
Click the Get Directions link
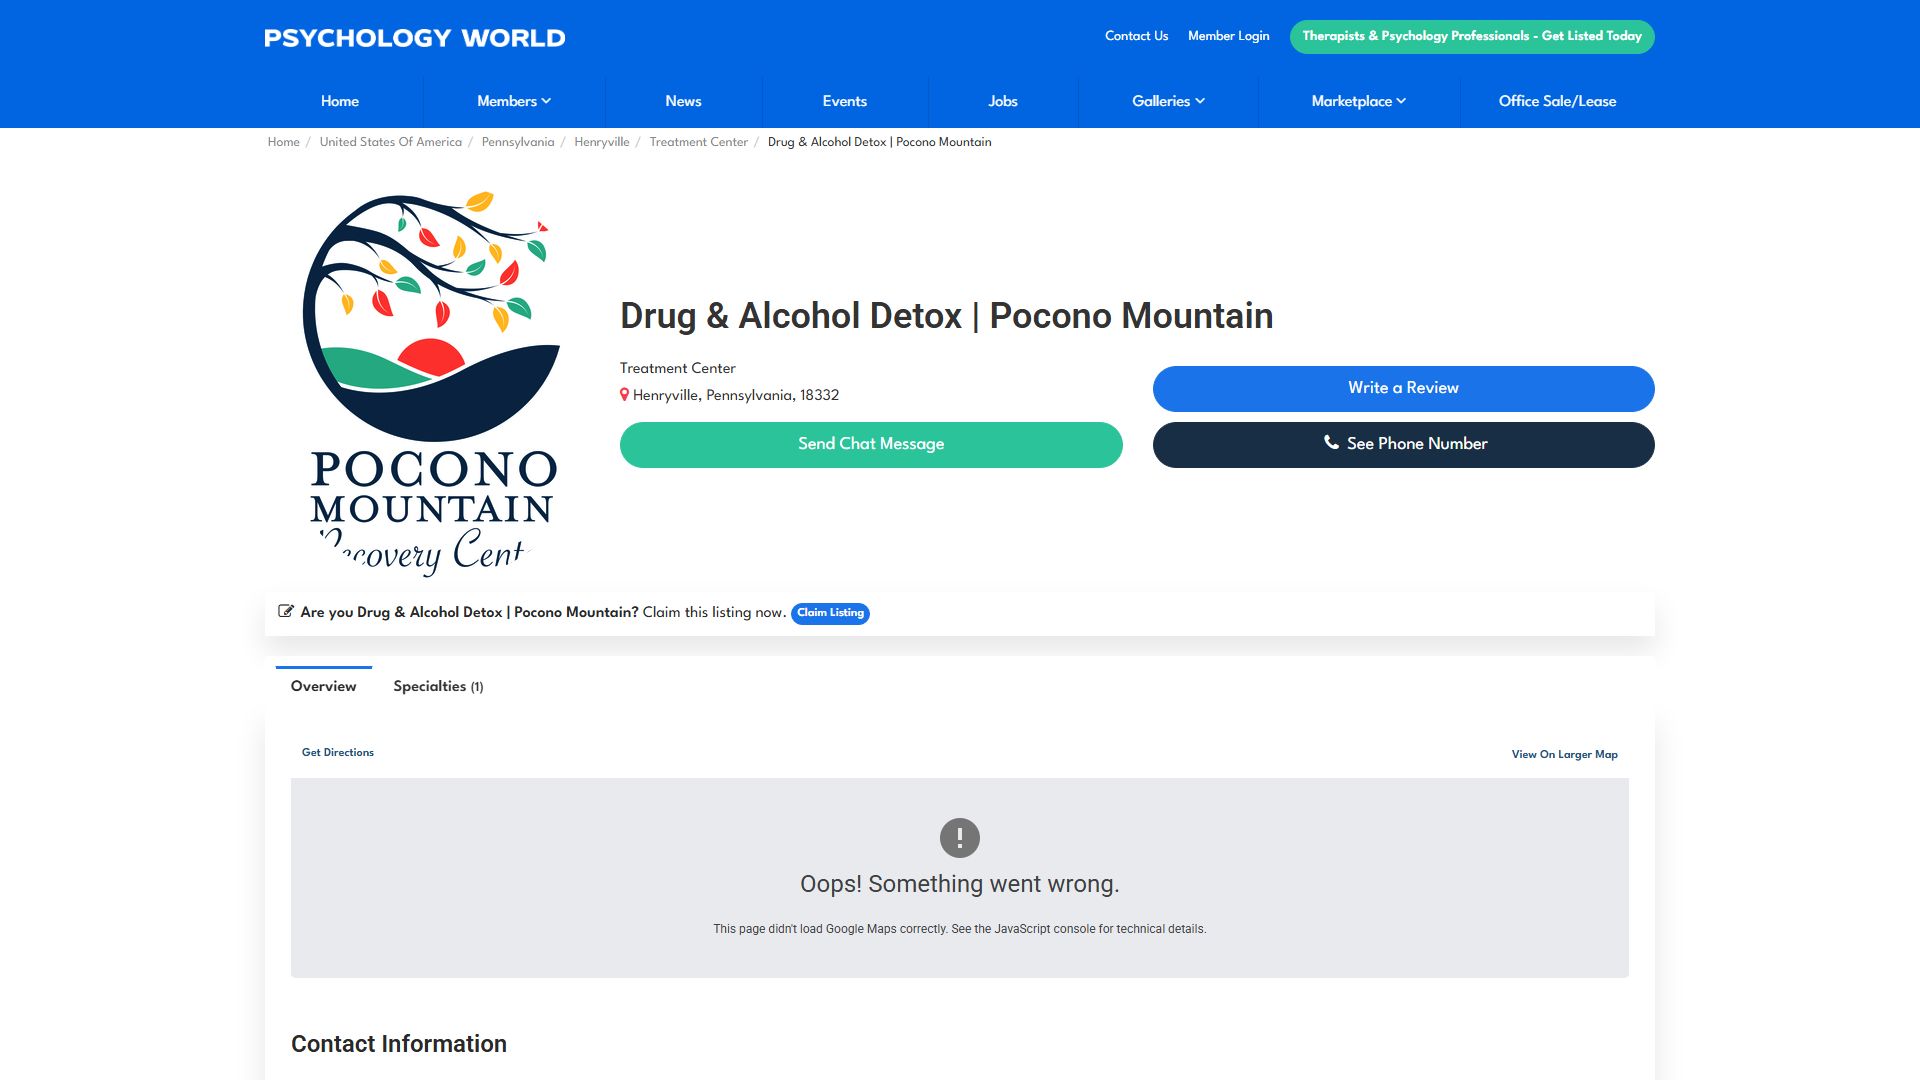[x=338, y=752]
